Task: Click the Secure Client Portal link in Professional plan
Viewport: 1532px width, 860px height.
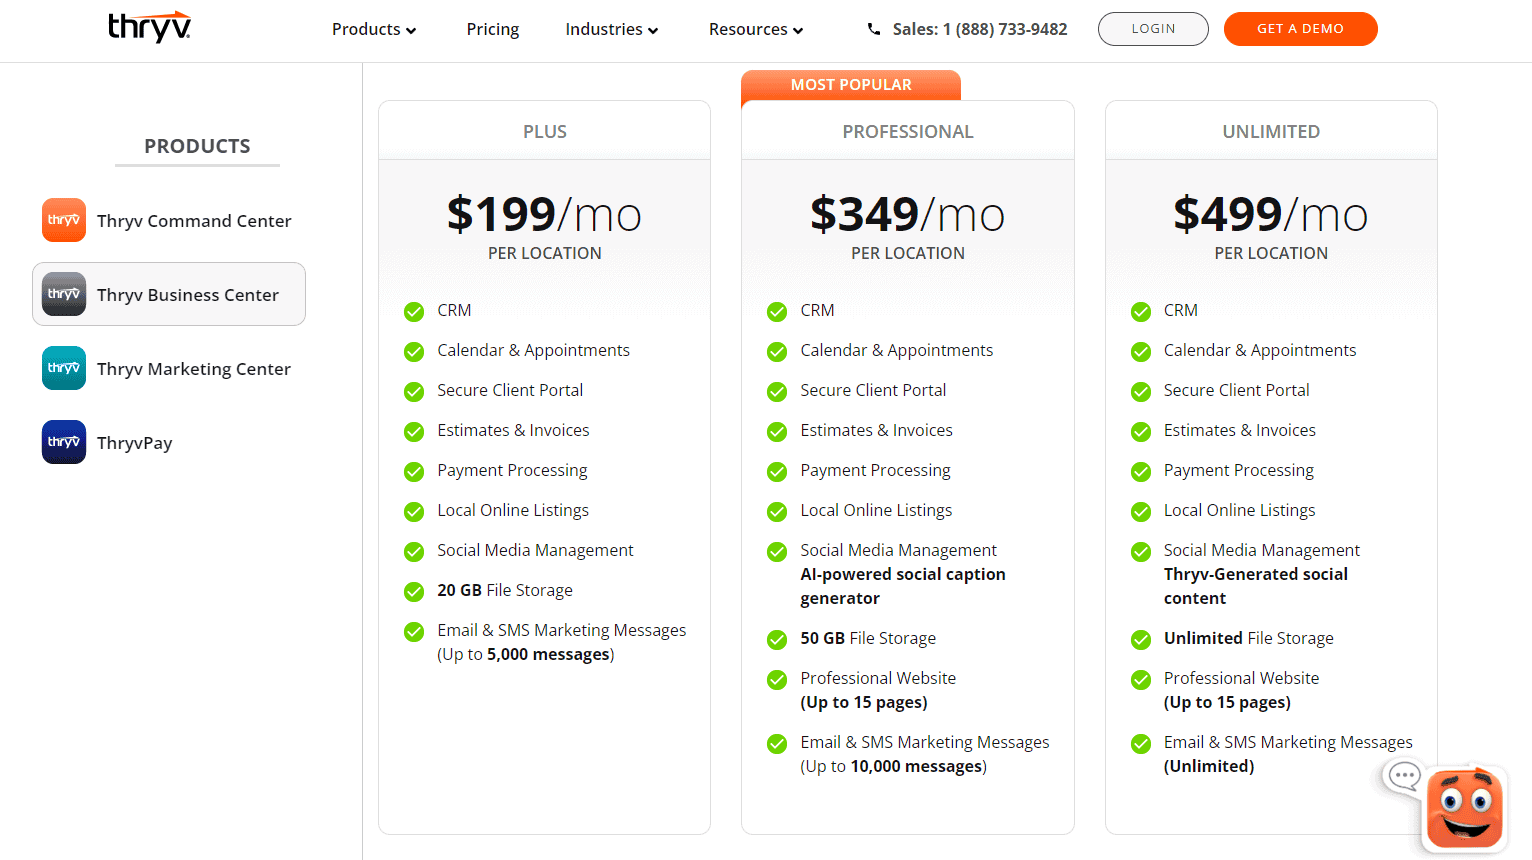Action: coord(873,390)
